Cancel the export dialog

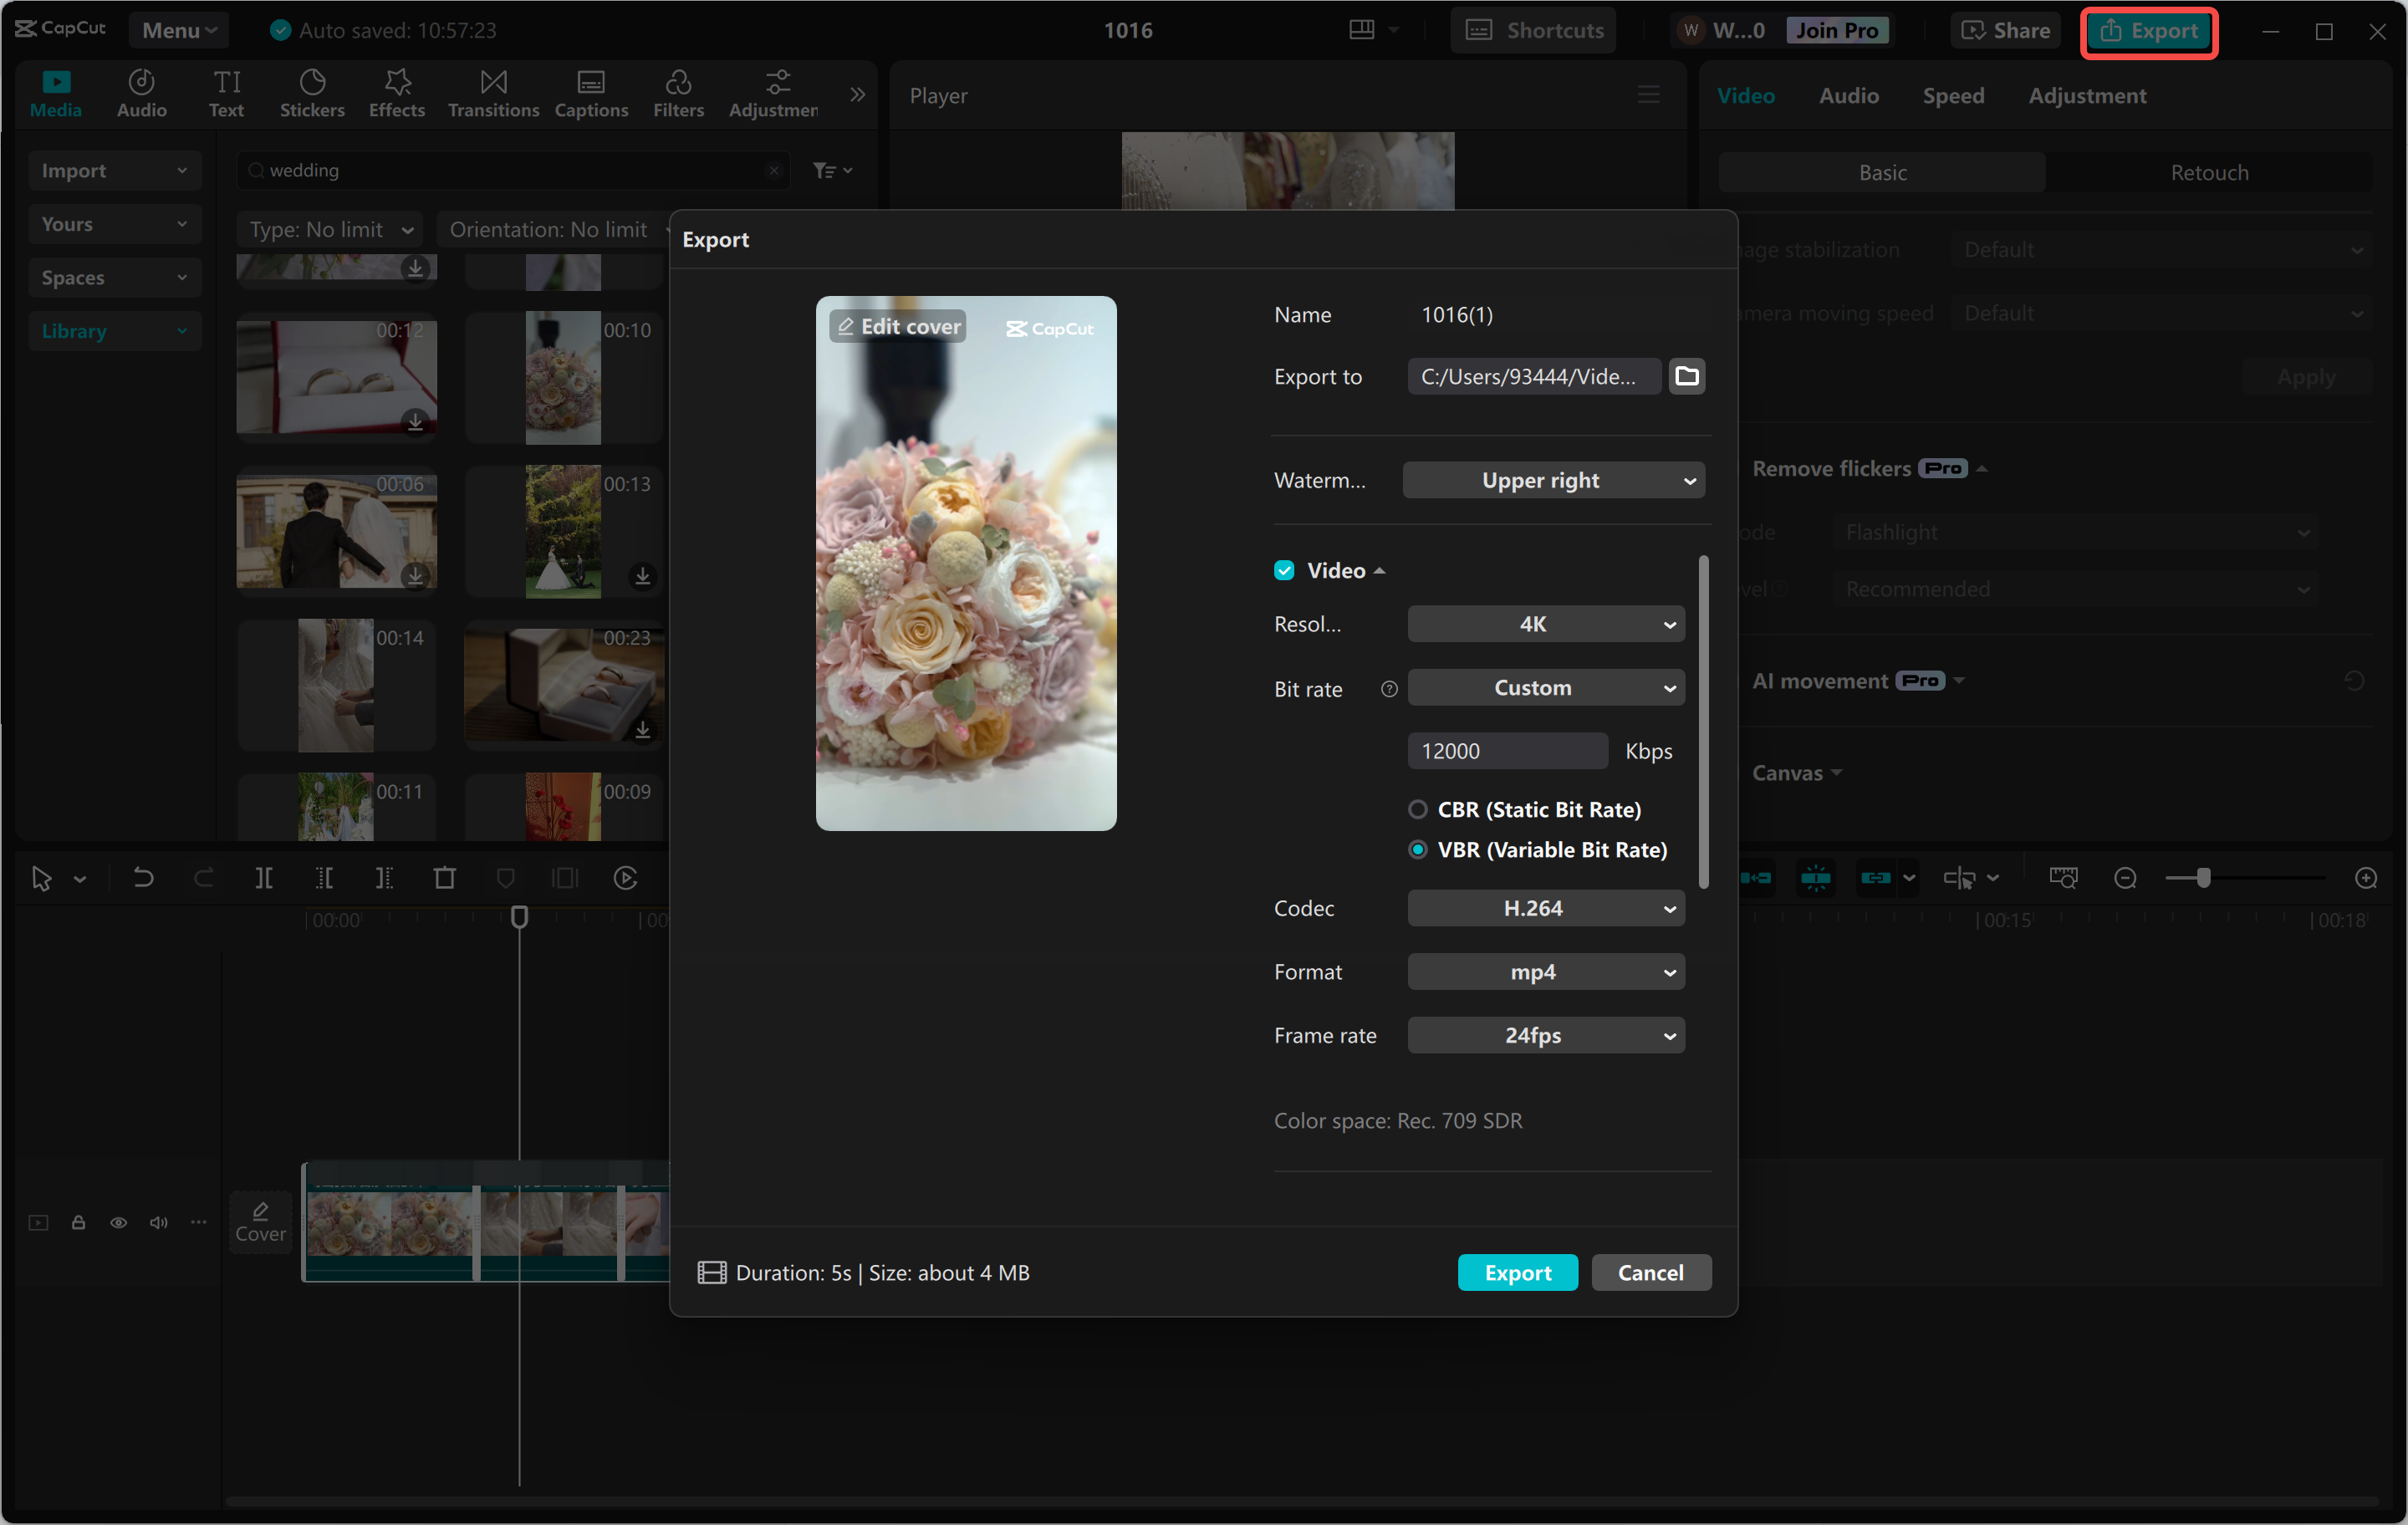tap(1650, 1272)
